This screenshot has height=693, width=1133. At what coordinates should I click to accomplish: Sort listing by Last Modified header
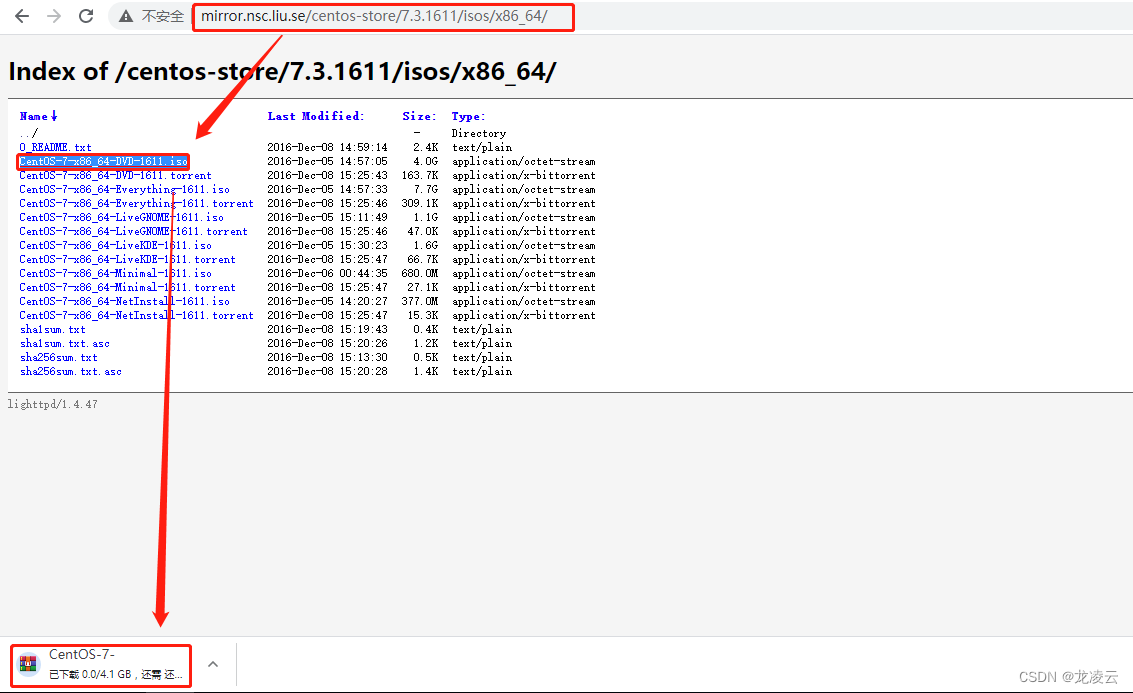pos(316,116)
